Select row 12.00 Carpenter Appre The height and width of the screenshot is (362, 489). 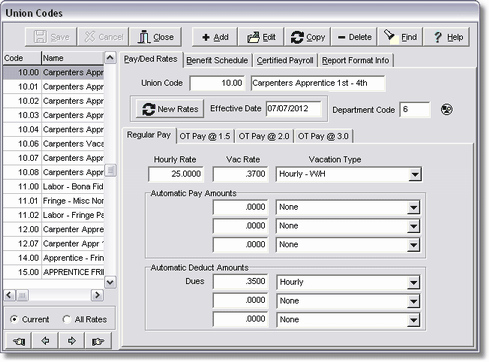54,230
